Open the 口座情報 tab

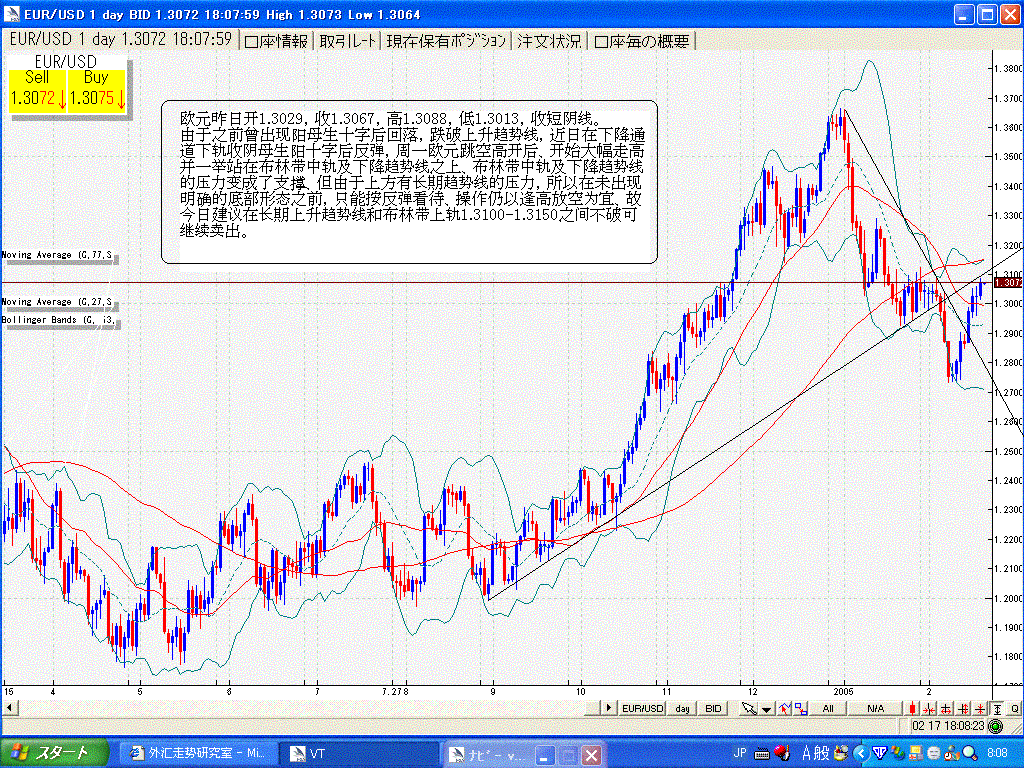(277, 41)
